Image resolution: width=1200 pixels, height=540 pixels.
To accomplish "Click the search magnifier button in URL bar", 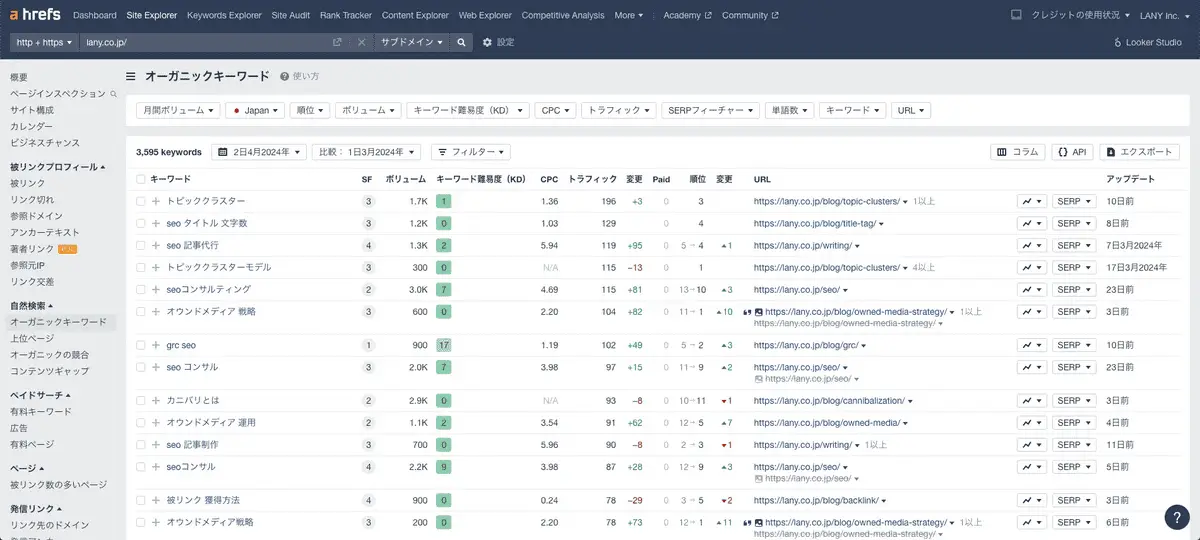I will 461,43.
